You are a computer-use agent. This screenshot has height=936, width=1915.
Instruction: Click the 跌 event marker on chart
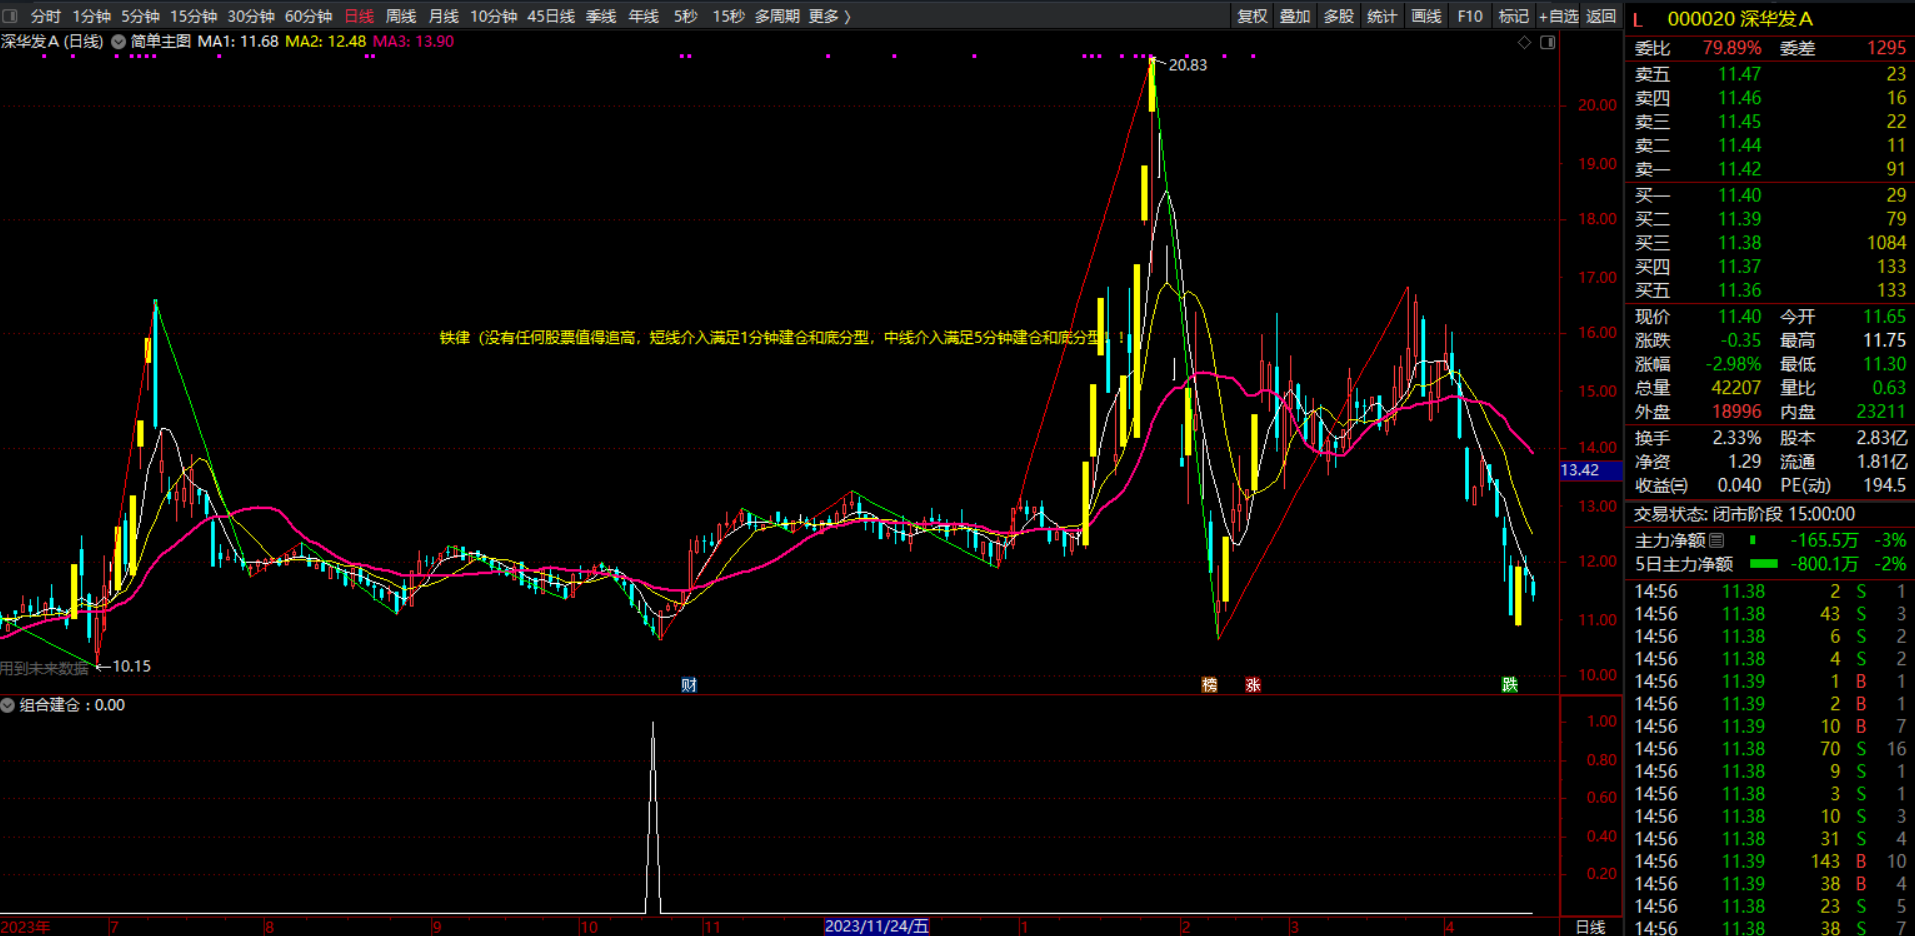[x=1510, y=685]
